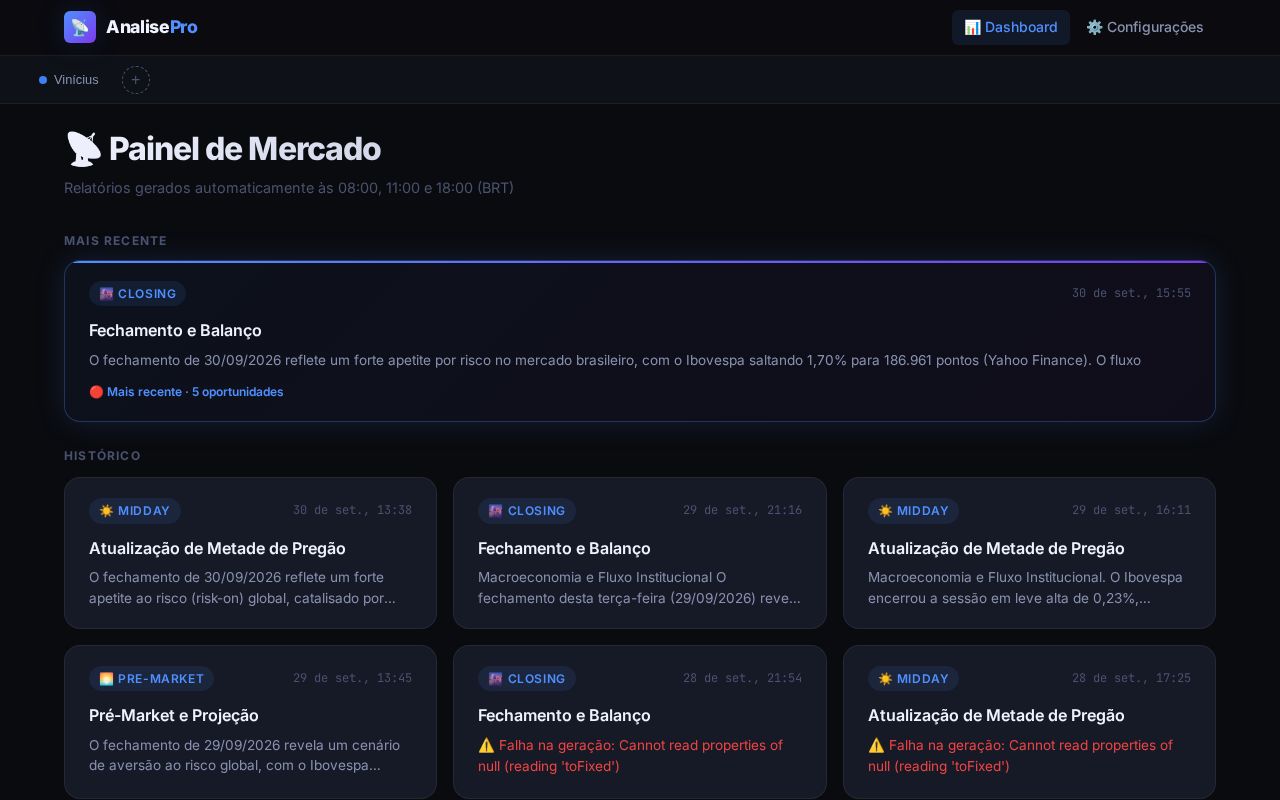Click the MIDDAY badge dated 28 de set., 17:25

pyautogui.click(x=913, y=679)
